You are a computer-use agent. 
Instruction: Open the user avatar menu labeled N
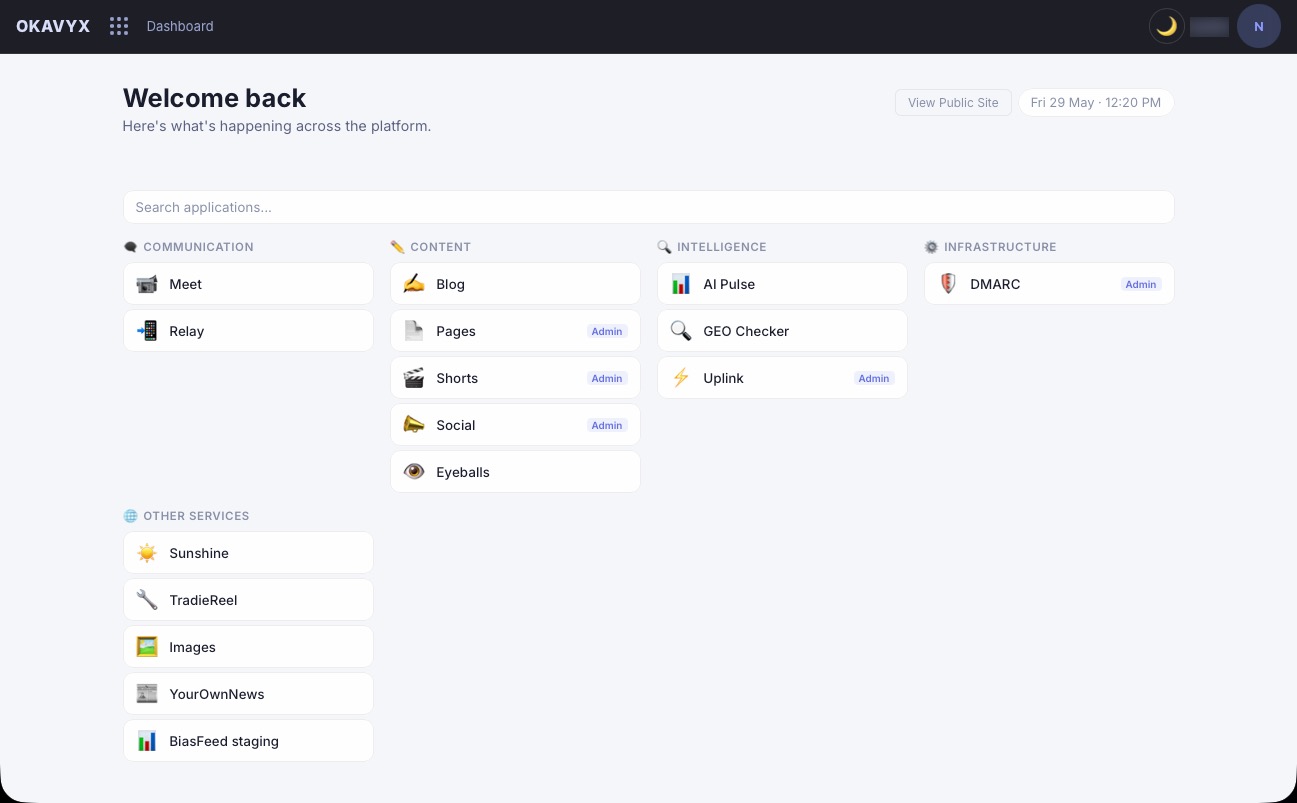coord(1258,27)
